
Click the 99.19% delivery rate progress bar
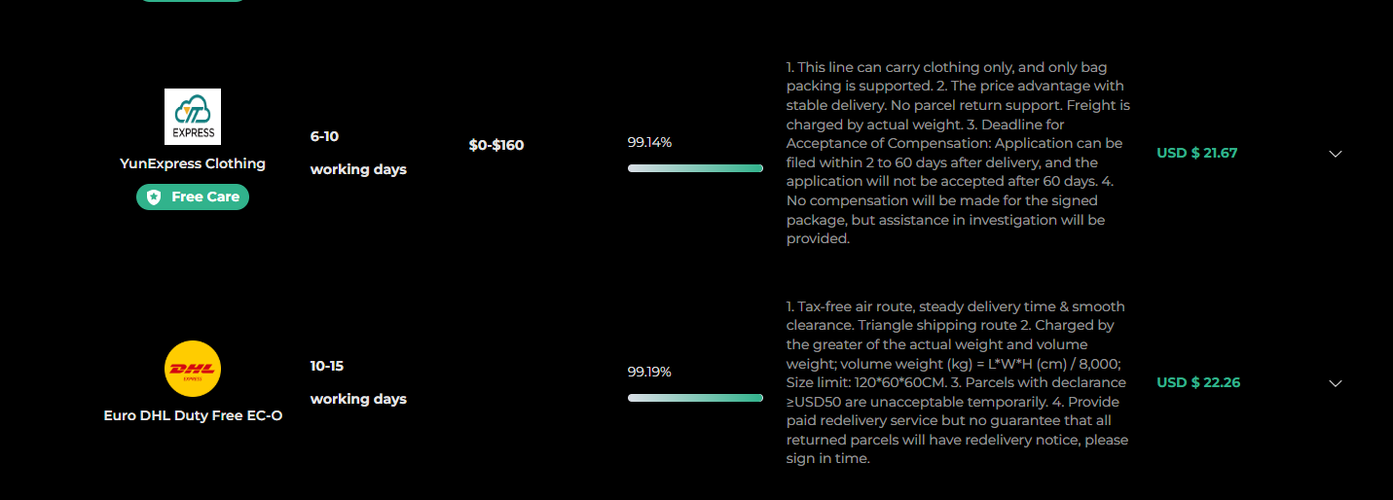point(695,398)
